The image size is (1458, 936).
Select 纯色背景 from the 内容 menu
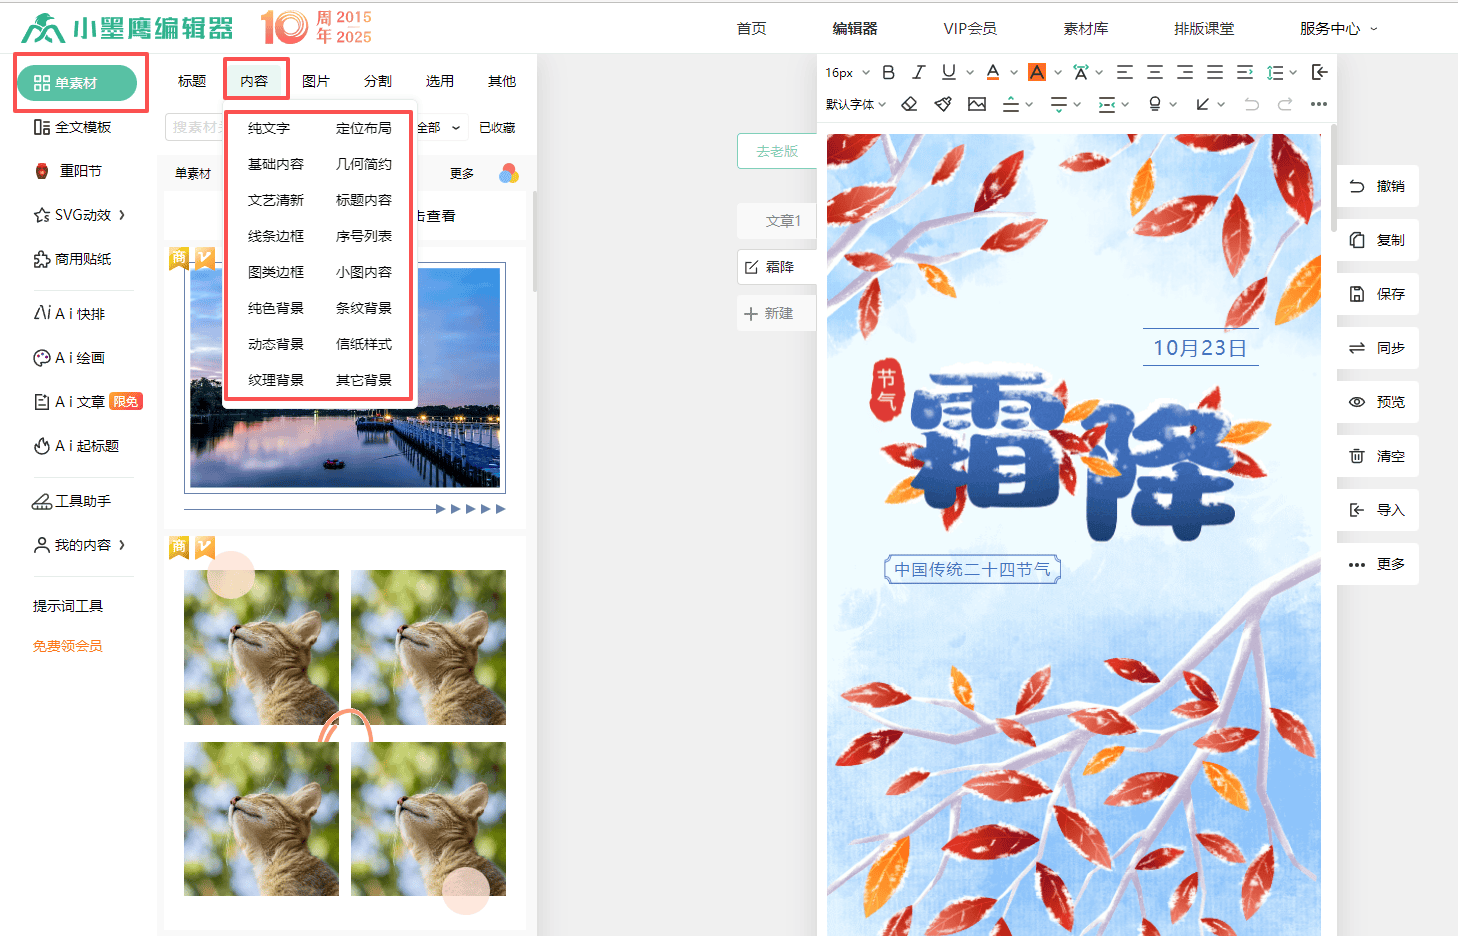[276, 308]
